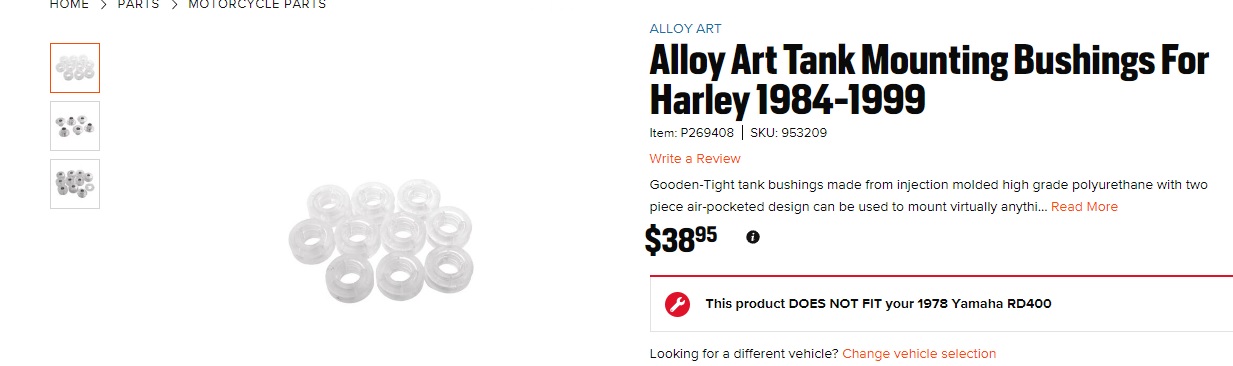Click the Tank Mounting Bushings product title
The width and height of the screenshot is (1233, 366).
(x=929, y=81)
